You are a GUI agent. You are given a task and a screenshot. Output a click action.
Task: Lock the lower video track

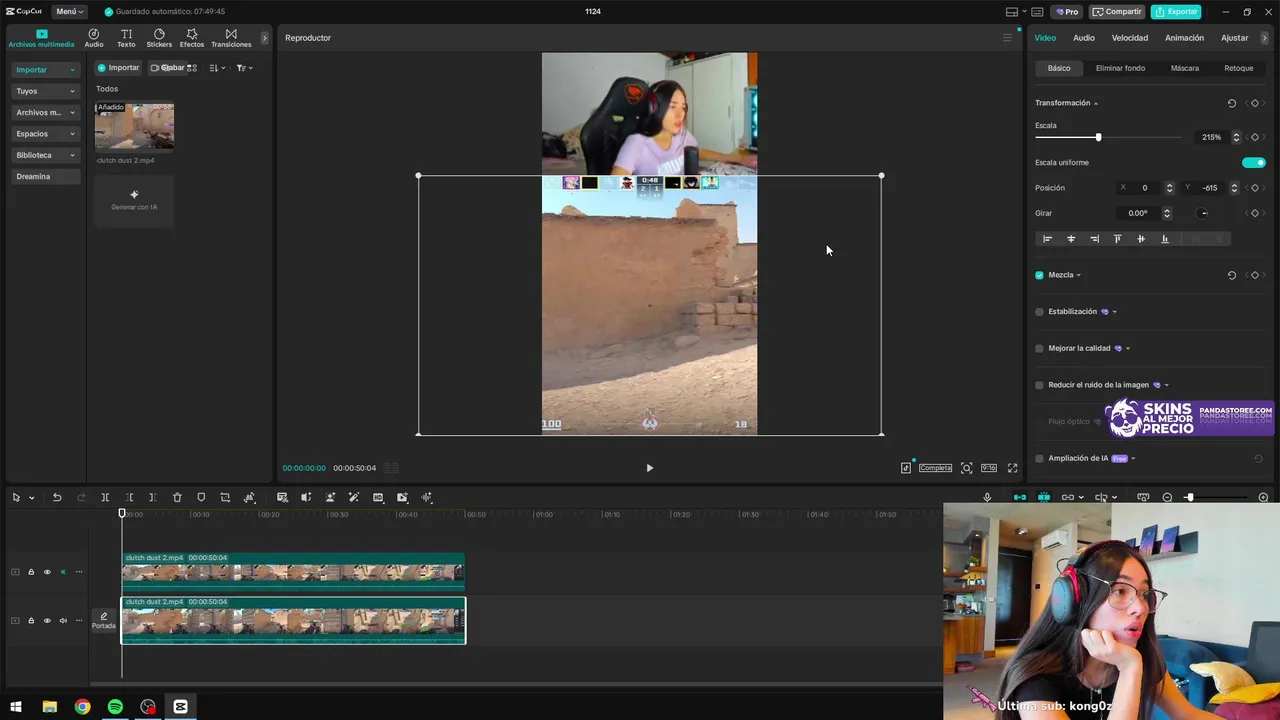pyautogui.click(x=31, y=621)
